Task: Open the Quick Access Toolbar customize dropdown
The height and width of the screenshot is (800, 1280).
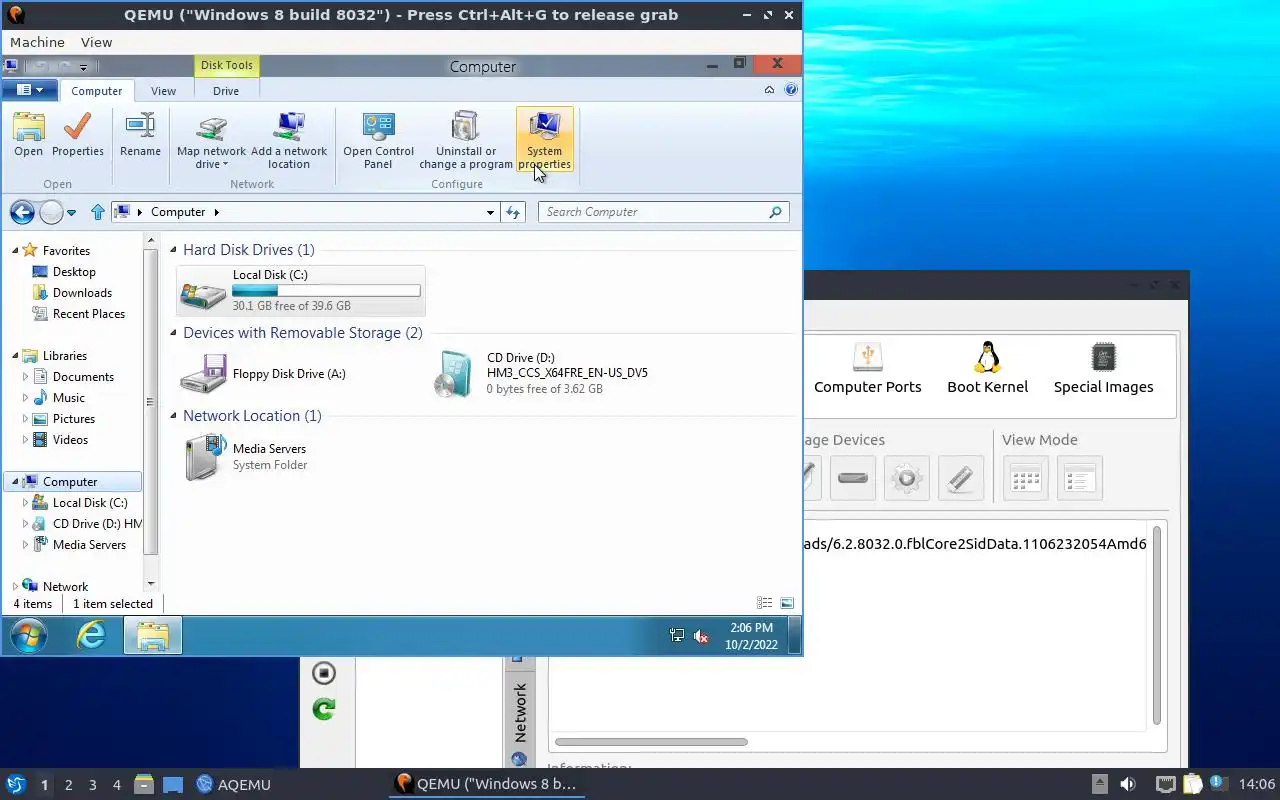Action: point(84,67)
